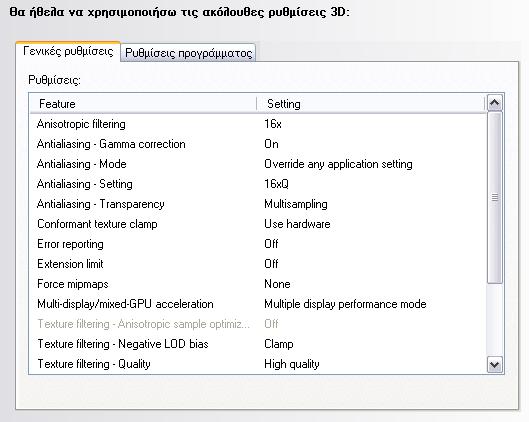Switch to the Ρυθμίσεις προγράμματος tab

[x=188, y=53]
